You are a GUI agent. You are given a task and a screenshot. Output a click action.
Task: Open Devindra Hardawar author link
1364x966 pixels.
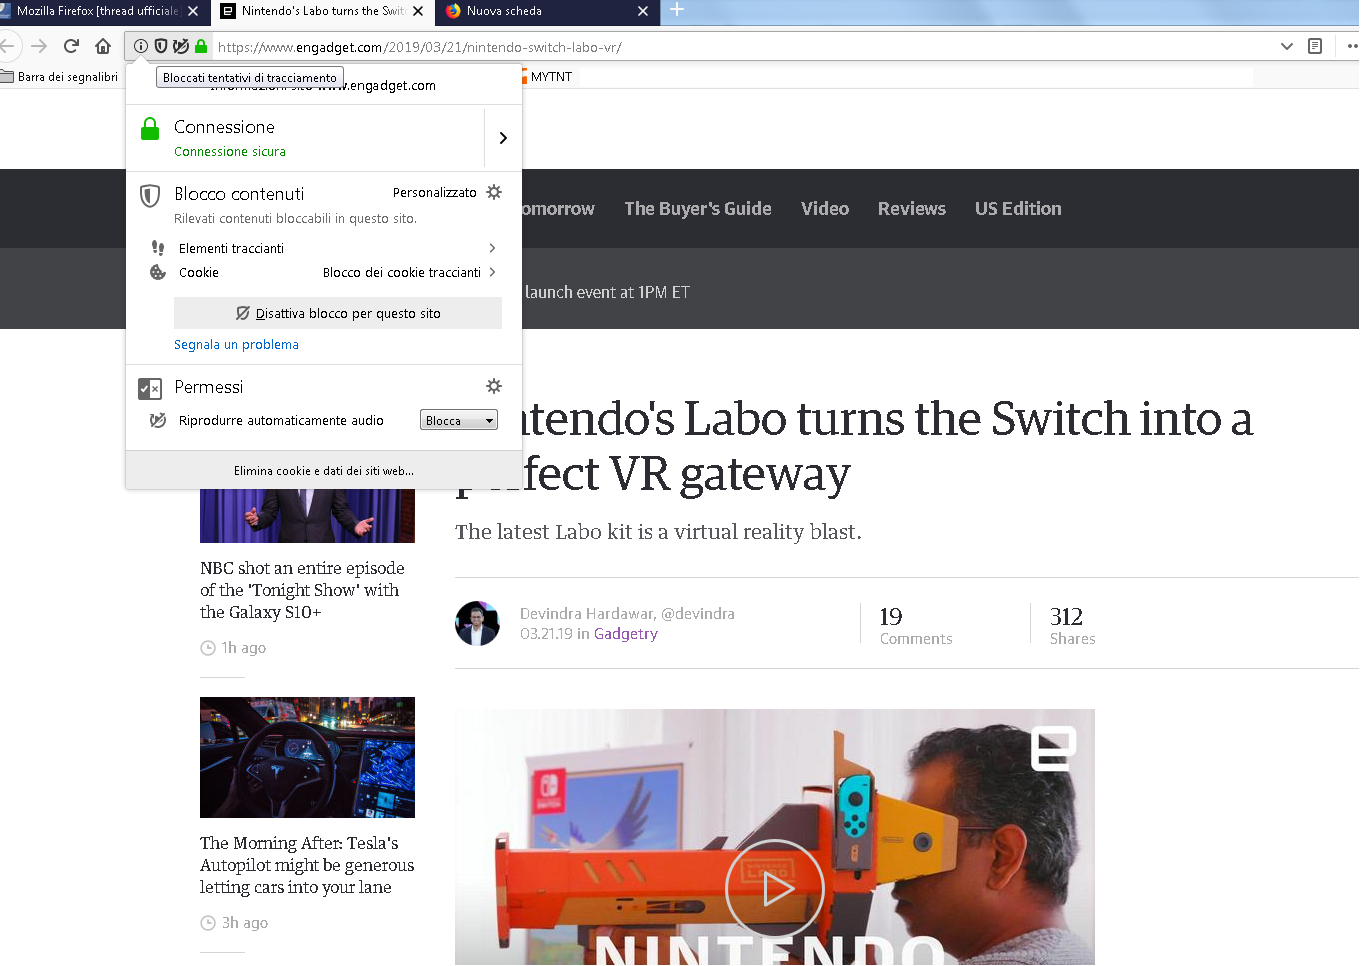tap(587, 613)
